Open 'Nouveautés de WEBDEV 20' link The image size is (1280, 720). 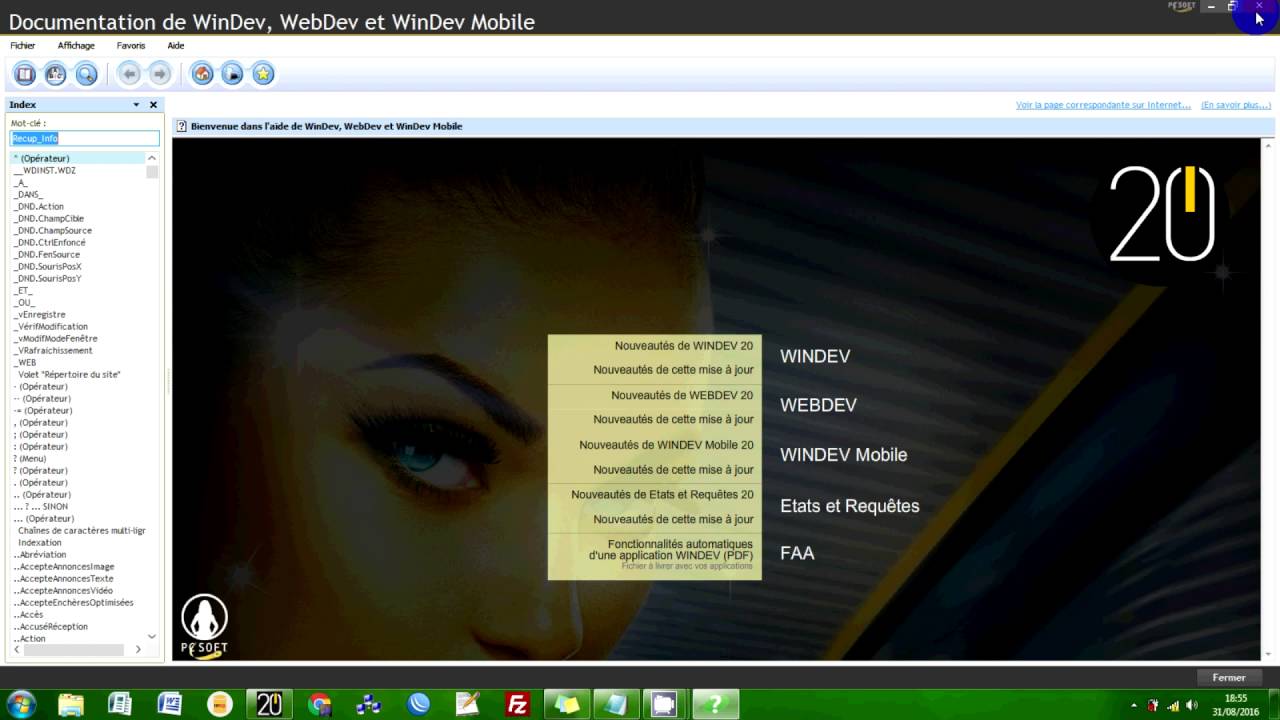[x=682, y=395]
